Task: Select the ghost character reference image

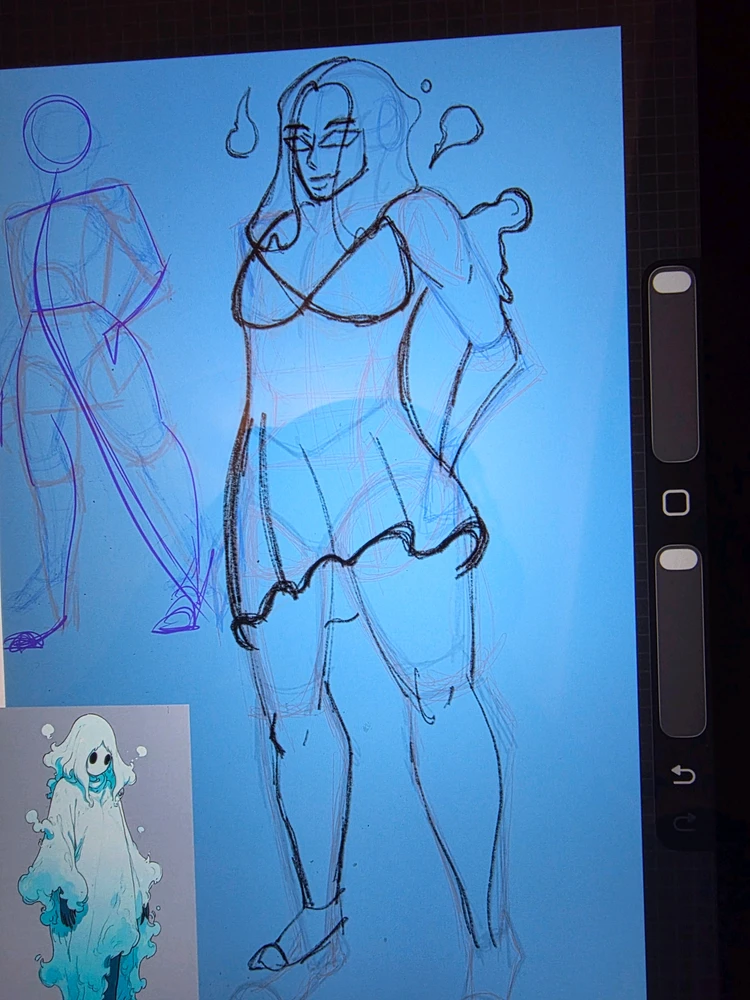Action: click(96, 852)
